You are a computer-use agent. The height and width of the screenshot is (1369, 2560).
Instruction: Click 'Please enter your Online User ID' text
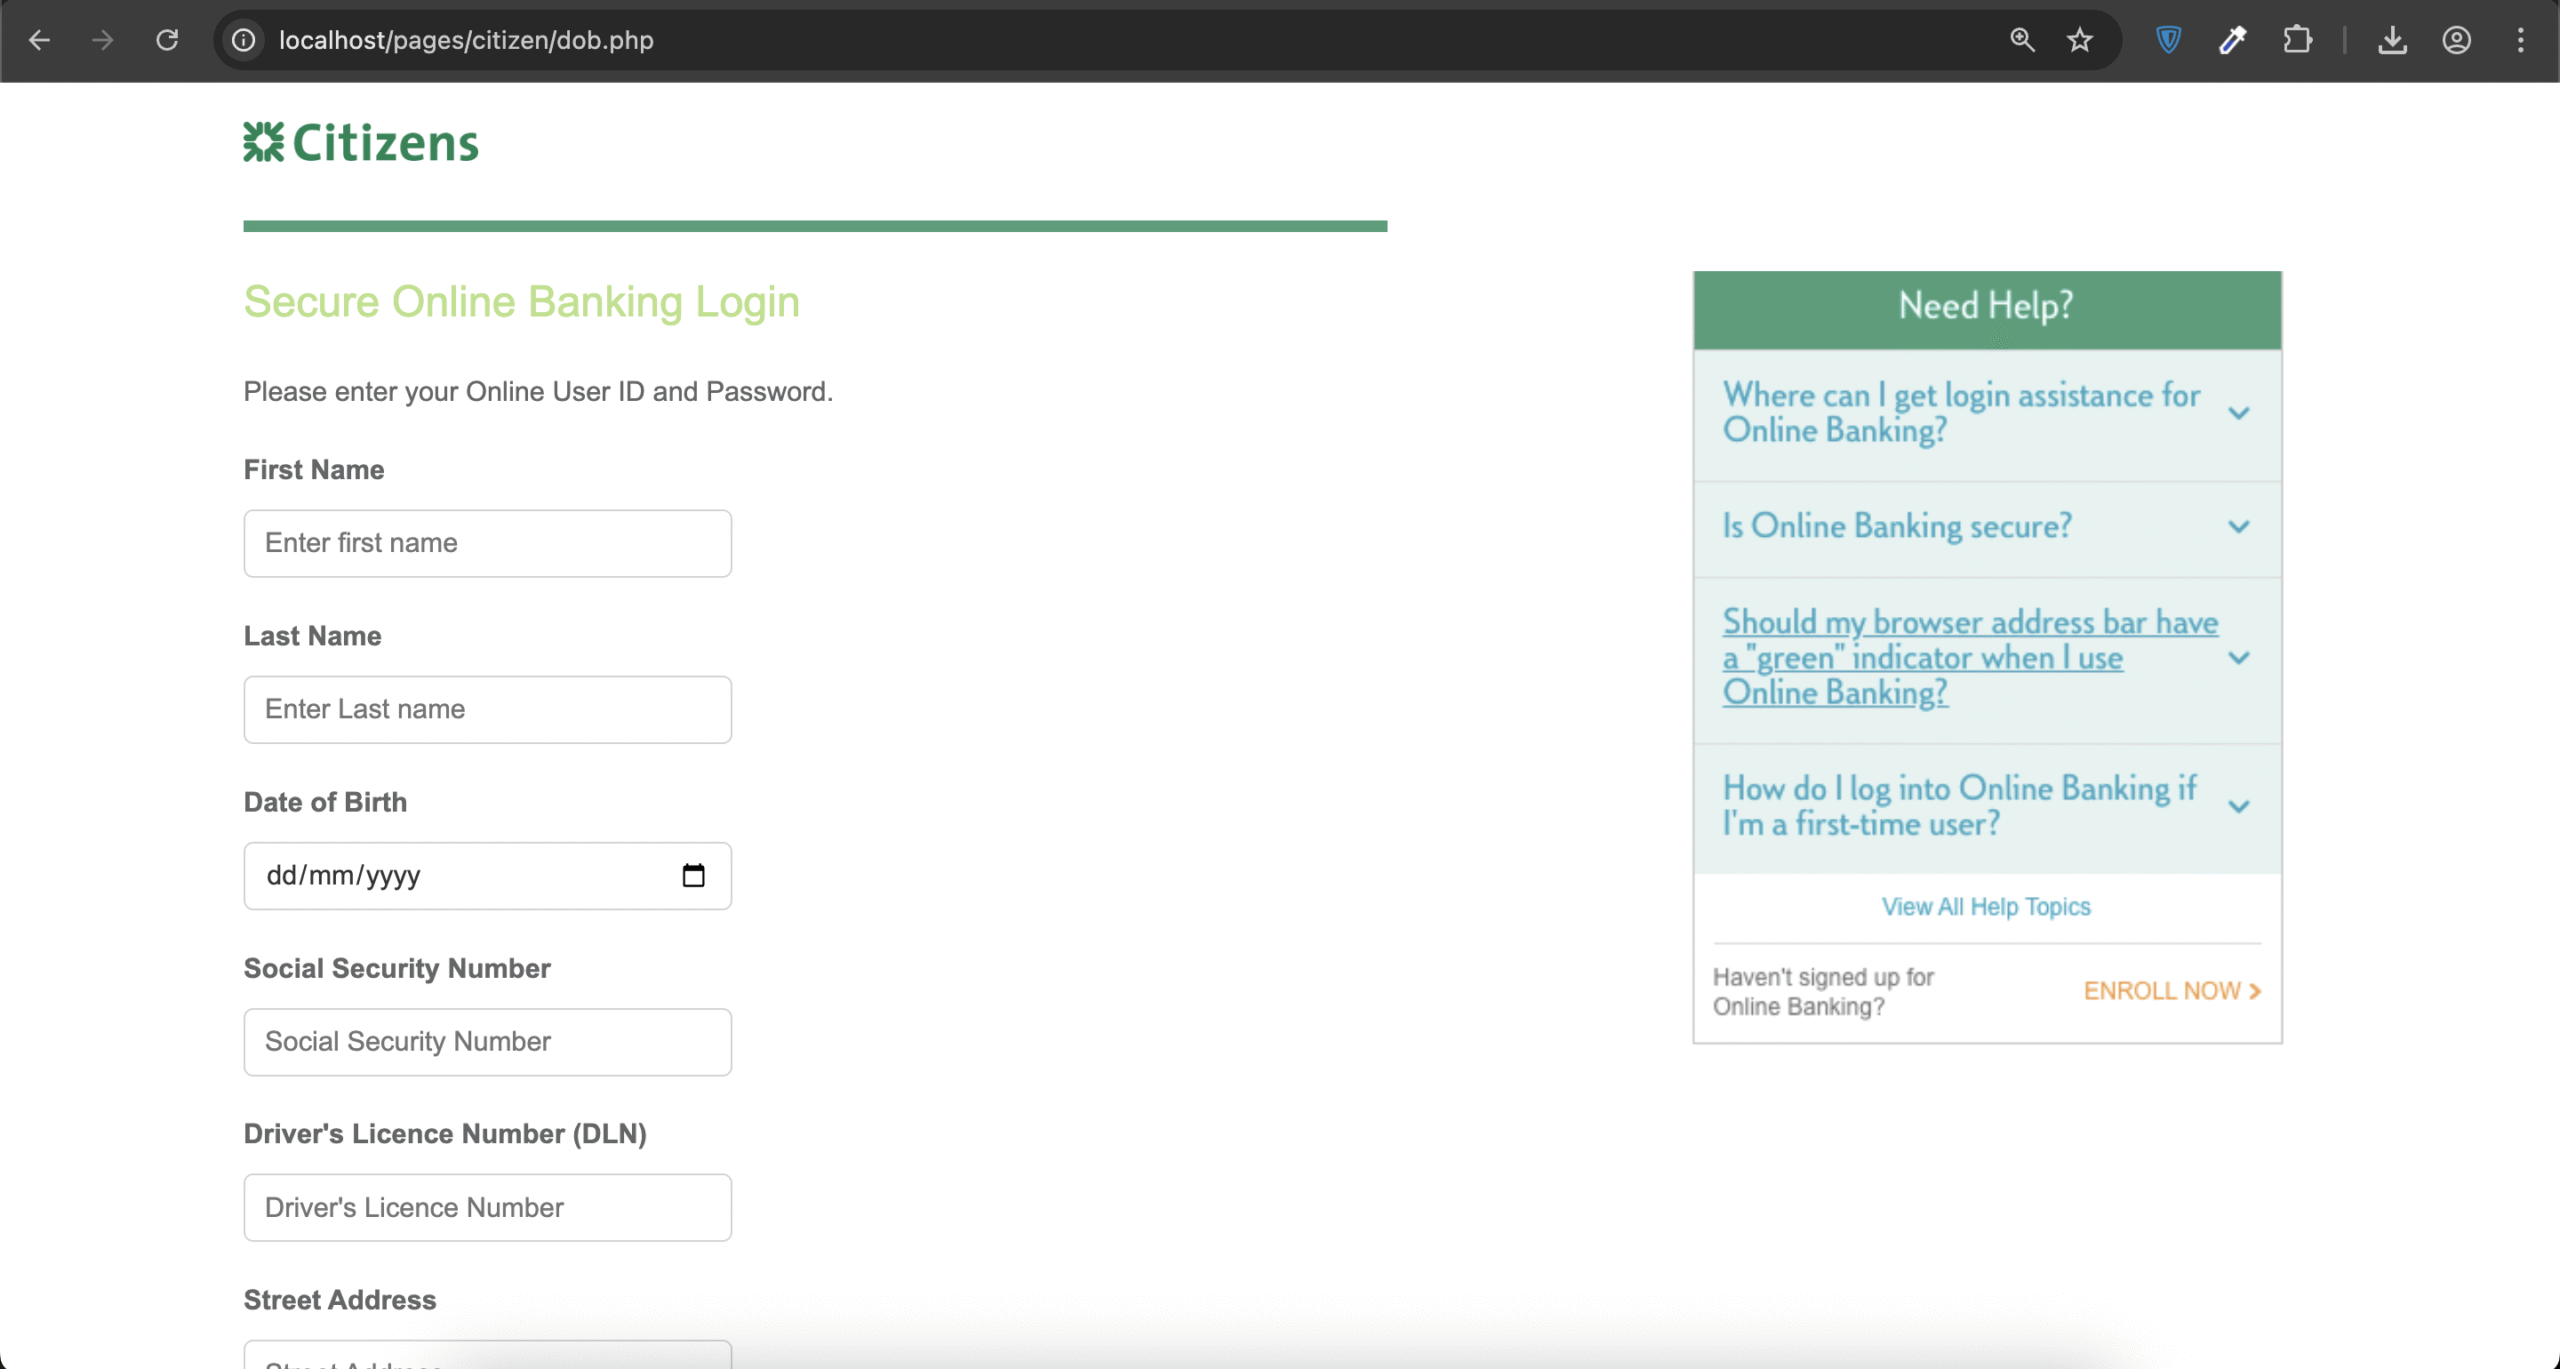coord(538,391)
